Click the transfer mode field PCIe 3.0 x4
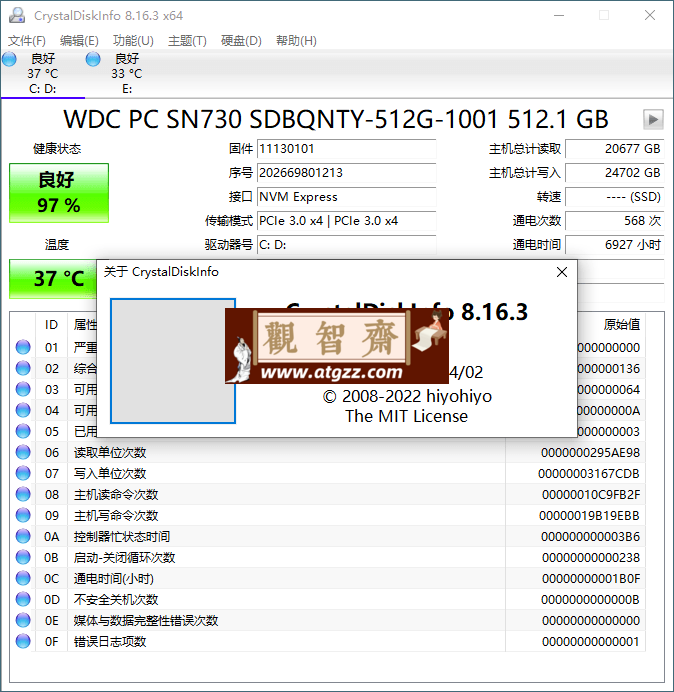 point(346,221)
